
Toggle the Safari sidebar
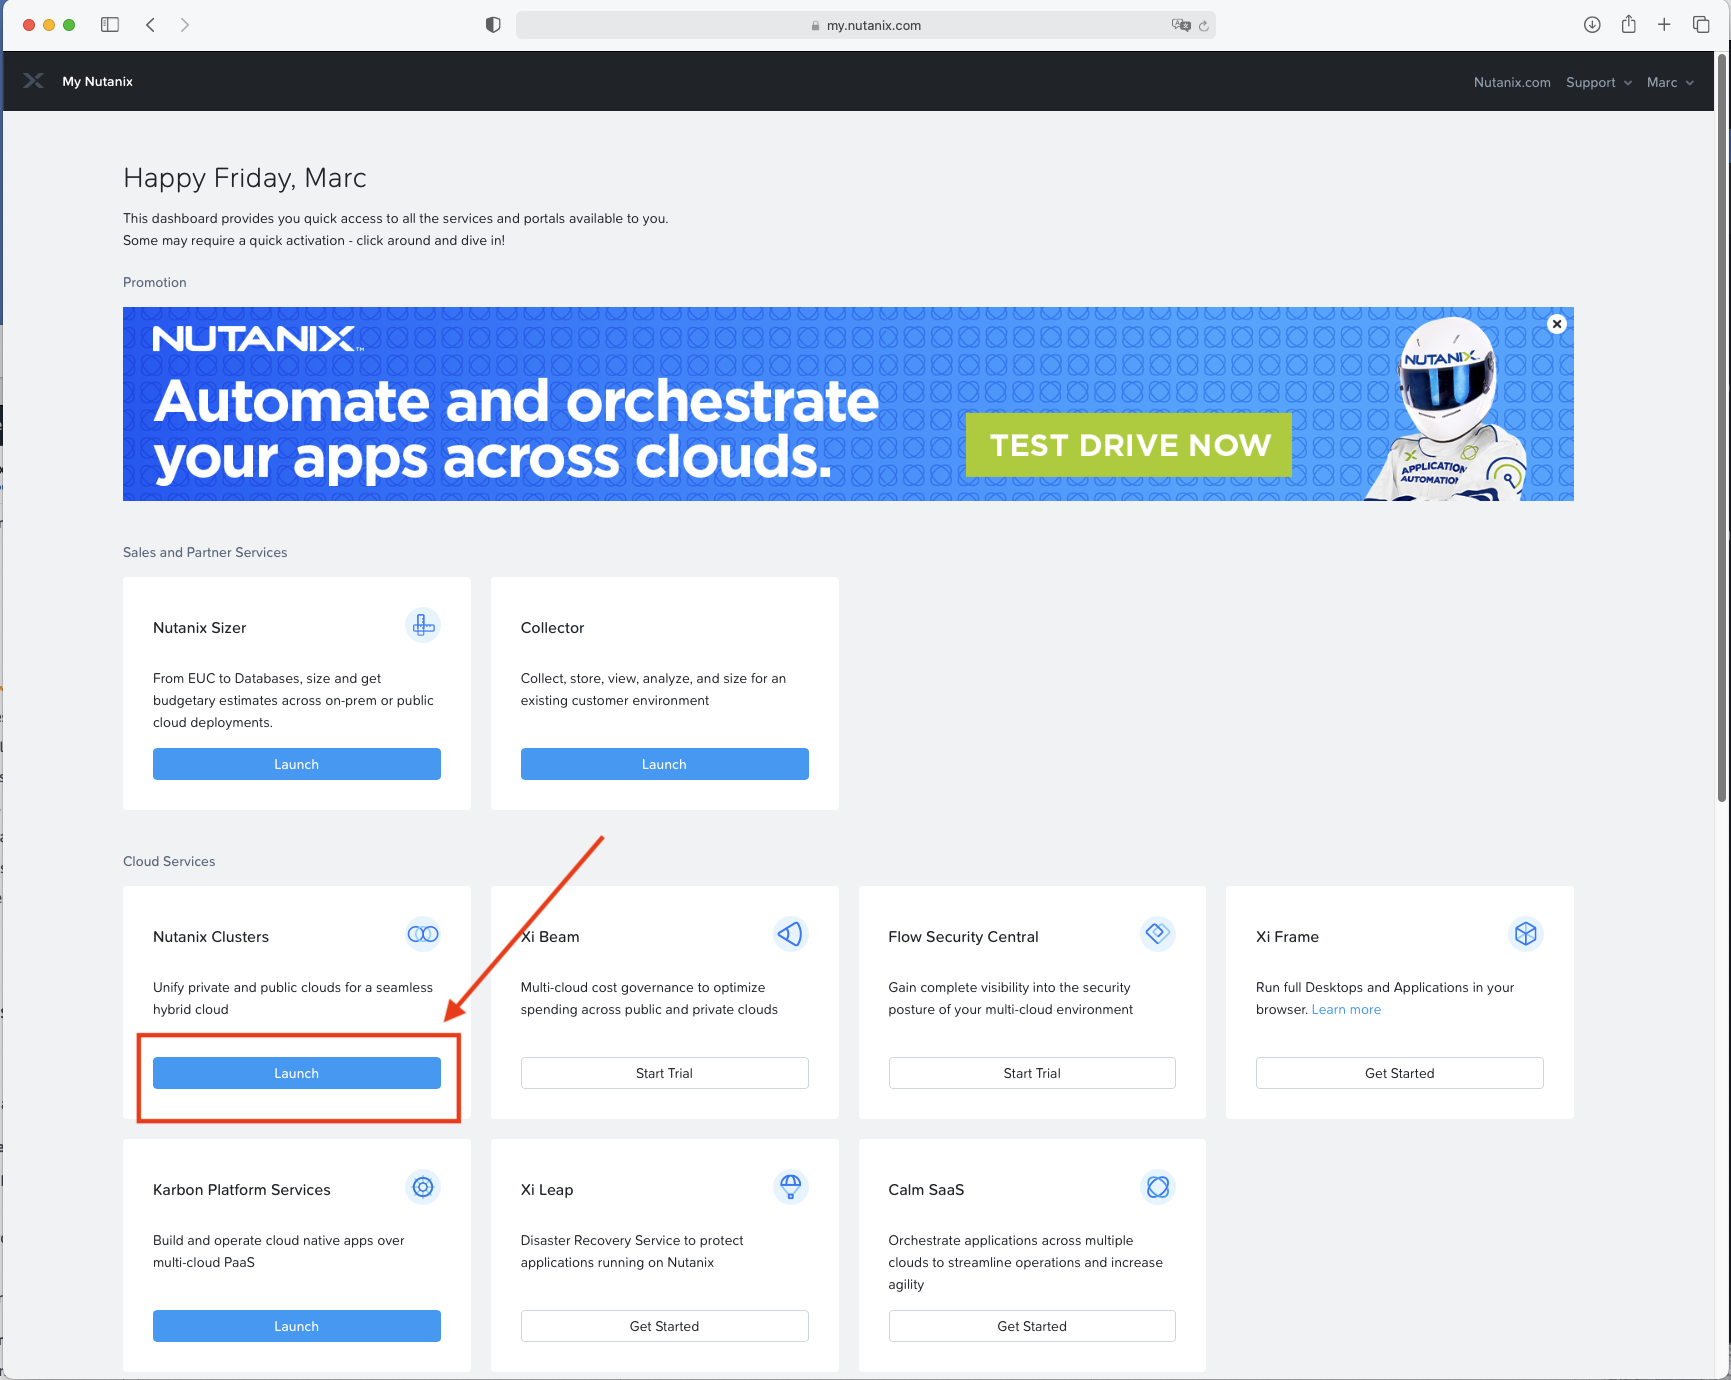tap(110, 25)
